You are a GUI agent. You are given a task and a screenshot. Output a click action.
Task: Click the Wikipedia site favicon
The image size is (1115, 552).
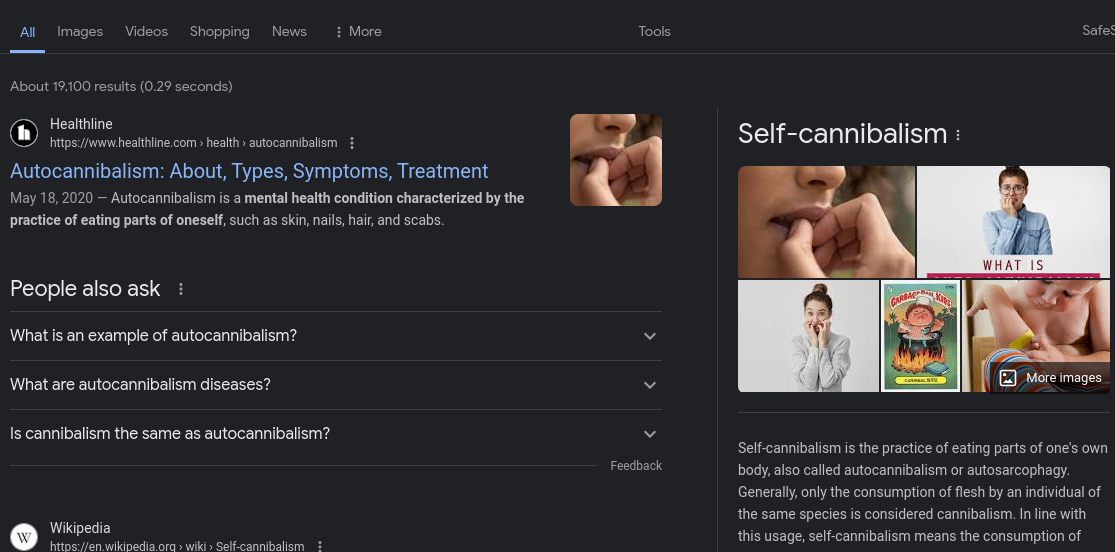25,537
